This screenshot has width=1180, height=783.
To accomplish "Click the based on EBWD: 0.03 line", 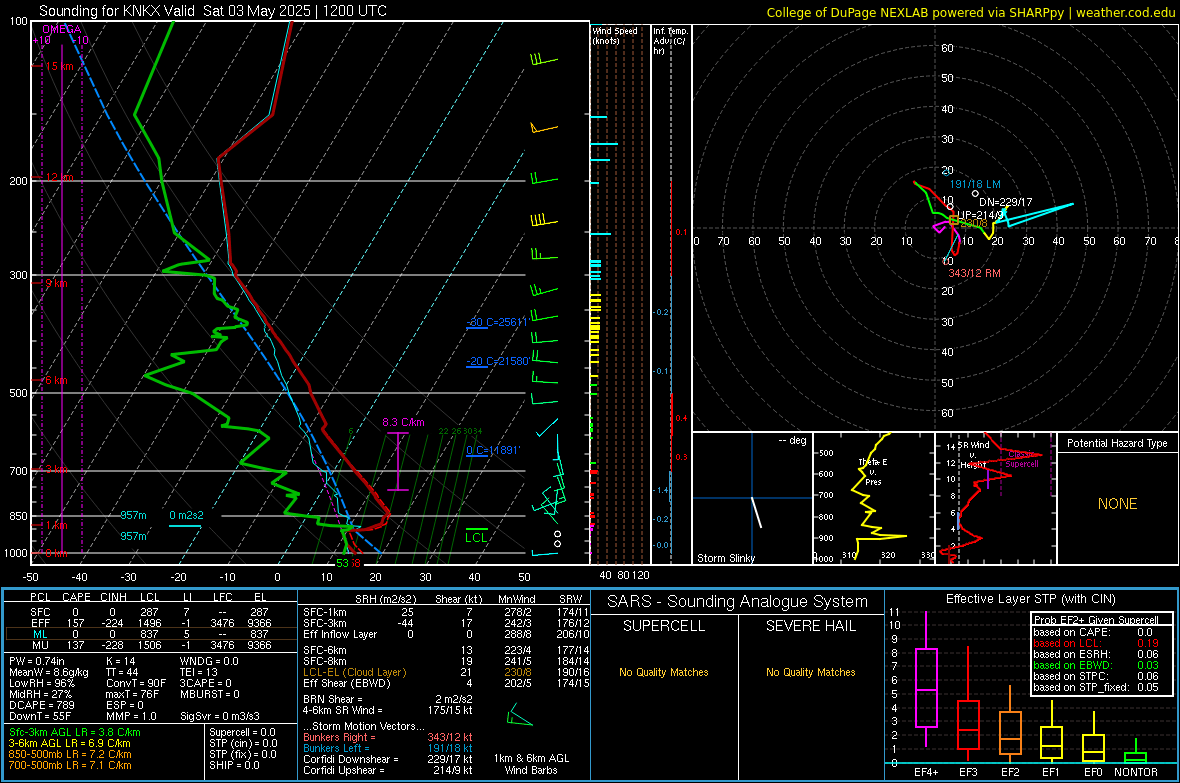I will point(1096,665).
